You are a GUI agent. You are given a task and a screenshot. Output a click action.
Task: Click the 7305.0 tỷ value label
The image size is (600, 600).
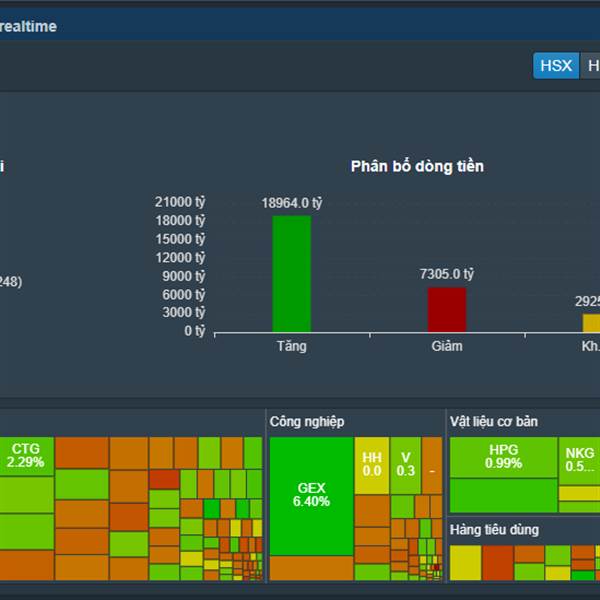pos(447,274)
